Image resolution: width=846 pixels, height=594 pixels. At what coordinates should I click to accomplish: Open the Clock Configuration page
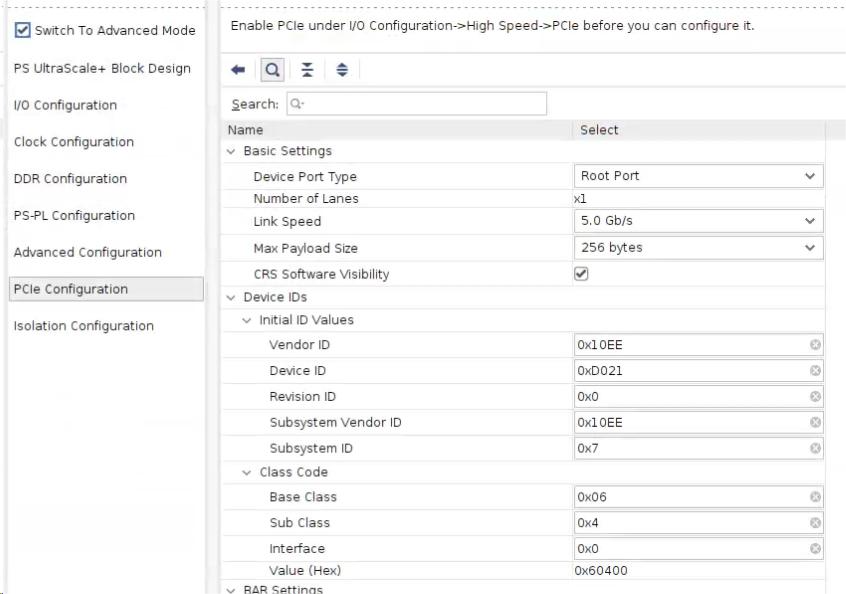[x=74, y=142]
